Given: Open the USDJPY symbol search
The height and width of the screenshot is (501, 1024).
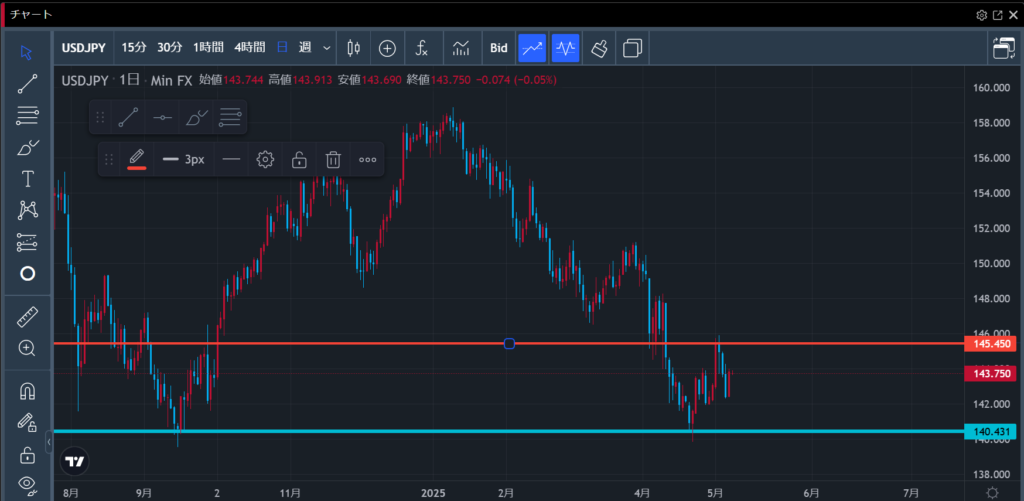Looking at the screenshot, I should tap(84, 48).
